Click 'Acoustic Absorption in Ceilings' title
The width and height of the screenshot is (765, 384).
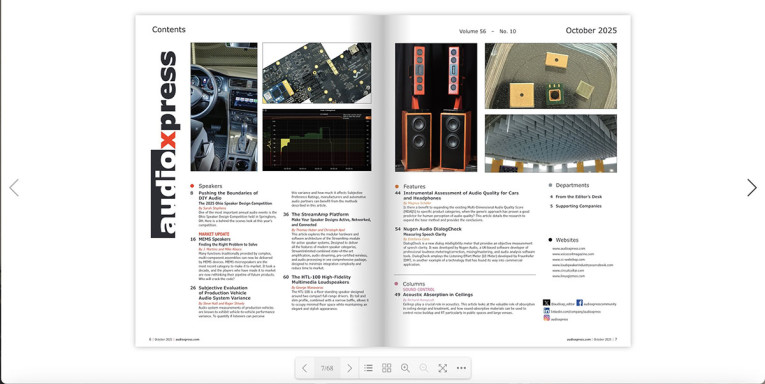(438, 295)
